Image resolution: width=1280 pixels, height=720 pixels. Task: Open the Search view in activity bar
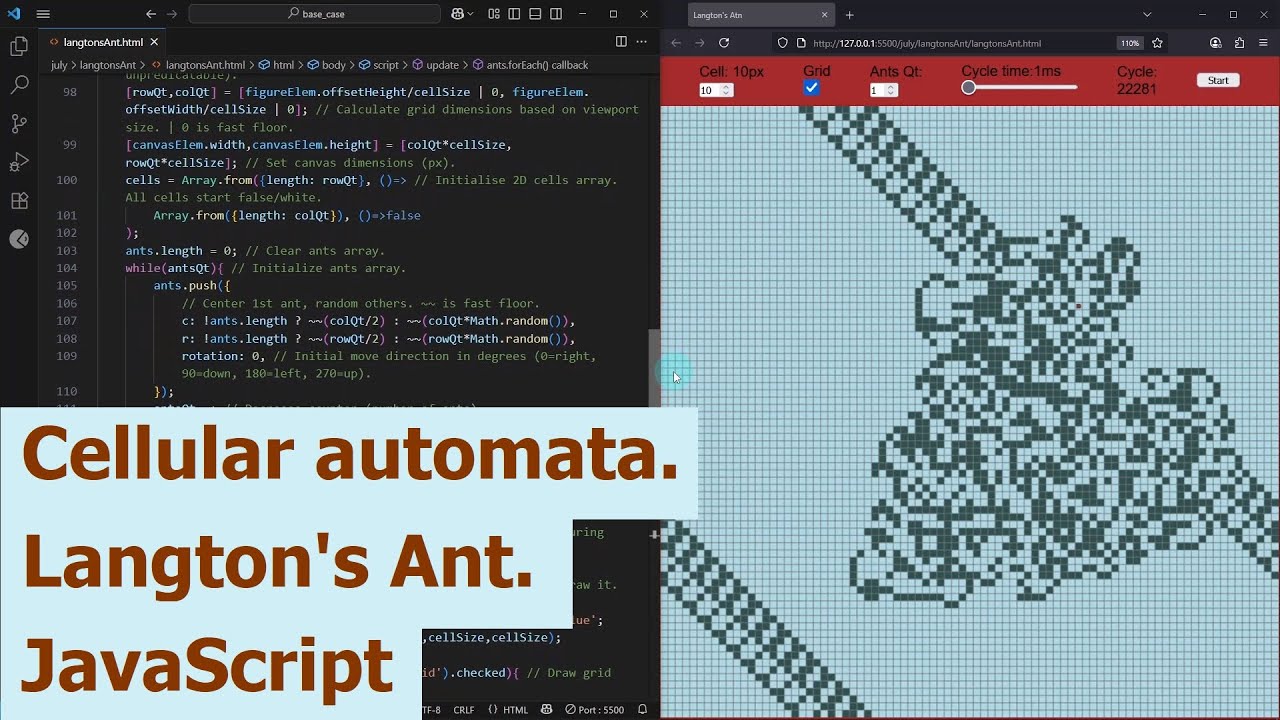(19, 85)
